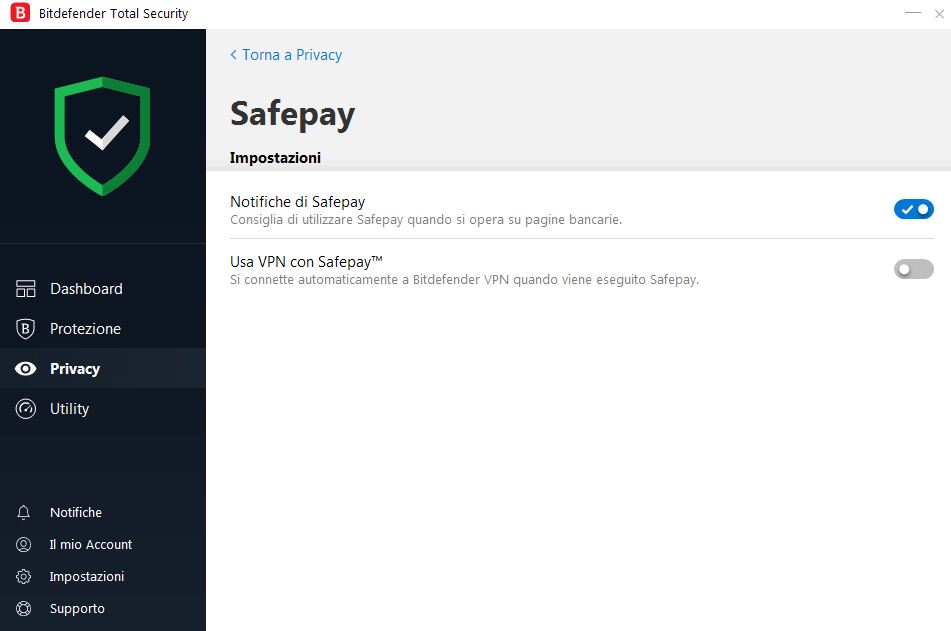Minimize the Bitdefender window
This screenshot has height=631, width=951.
point(913,13)
